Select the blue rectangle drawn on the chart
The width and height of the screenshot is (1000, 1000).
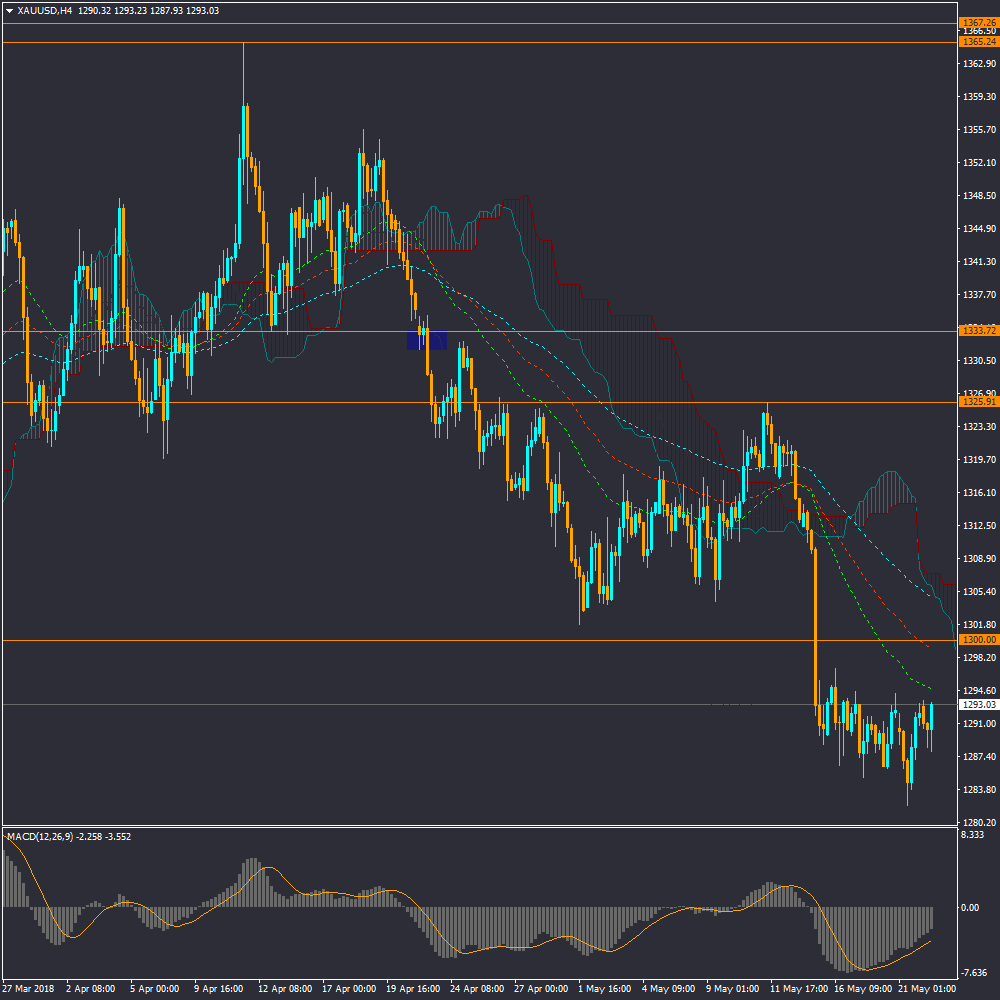pos(427,340)
